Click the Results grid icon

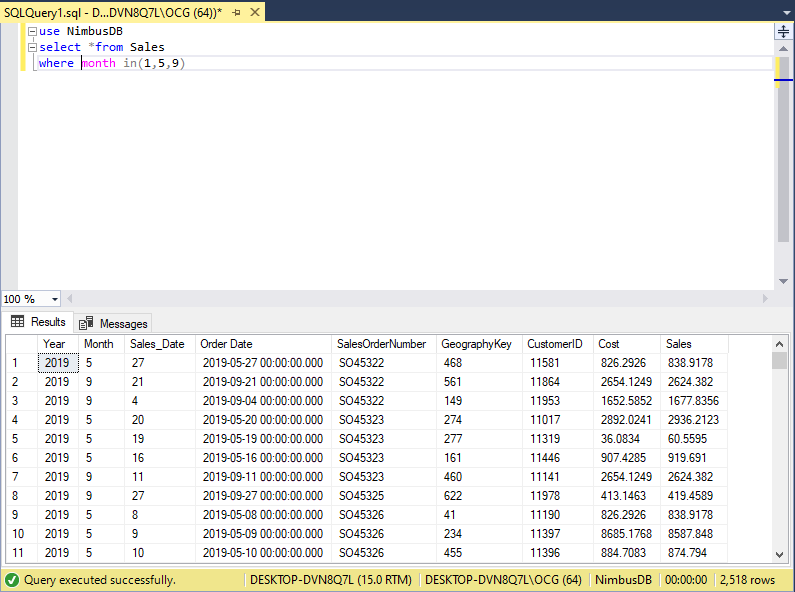(x=17, y=321)
